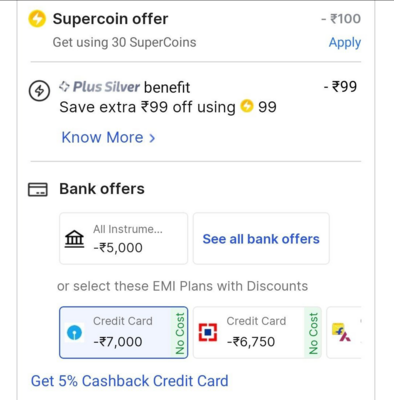The height and width of the screenshot is (400, 394).
Task: Click the HDFC logo on Credit Card plan
Action: coord(208,332)
